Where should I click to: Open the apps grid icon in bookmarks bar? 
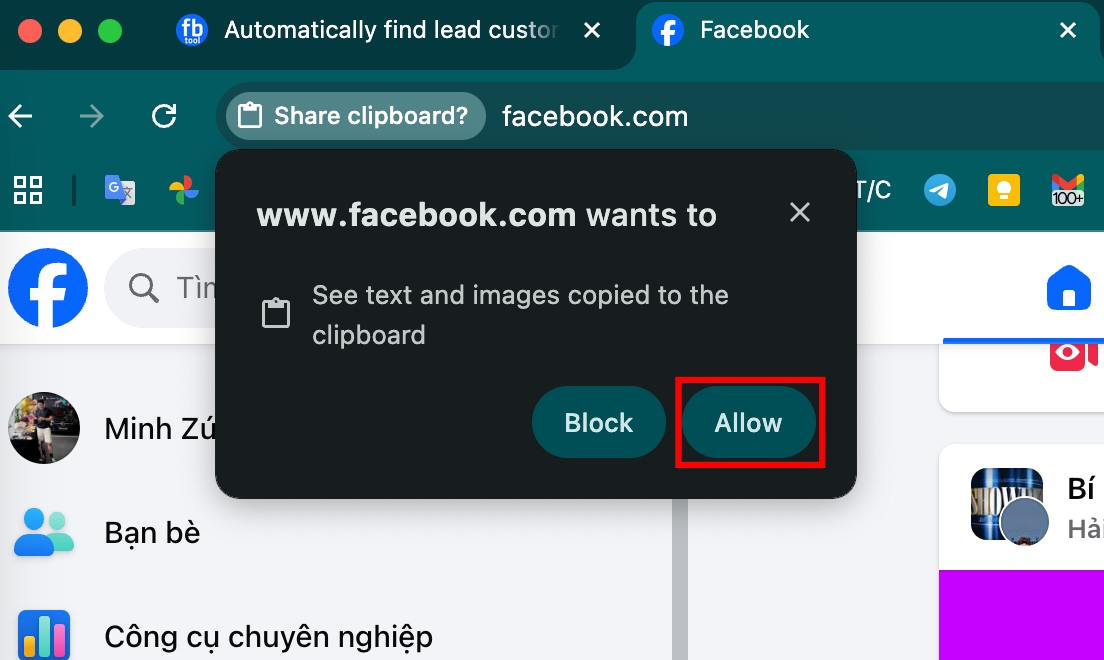point(28,190)
